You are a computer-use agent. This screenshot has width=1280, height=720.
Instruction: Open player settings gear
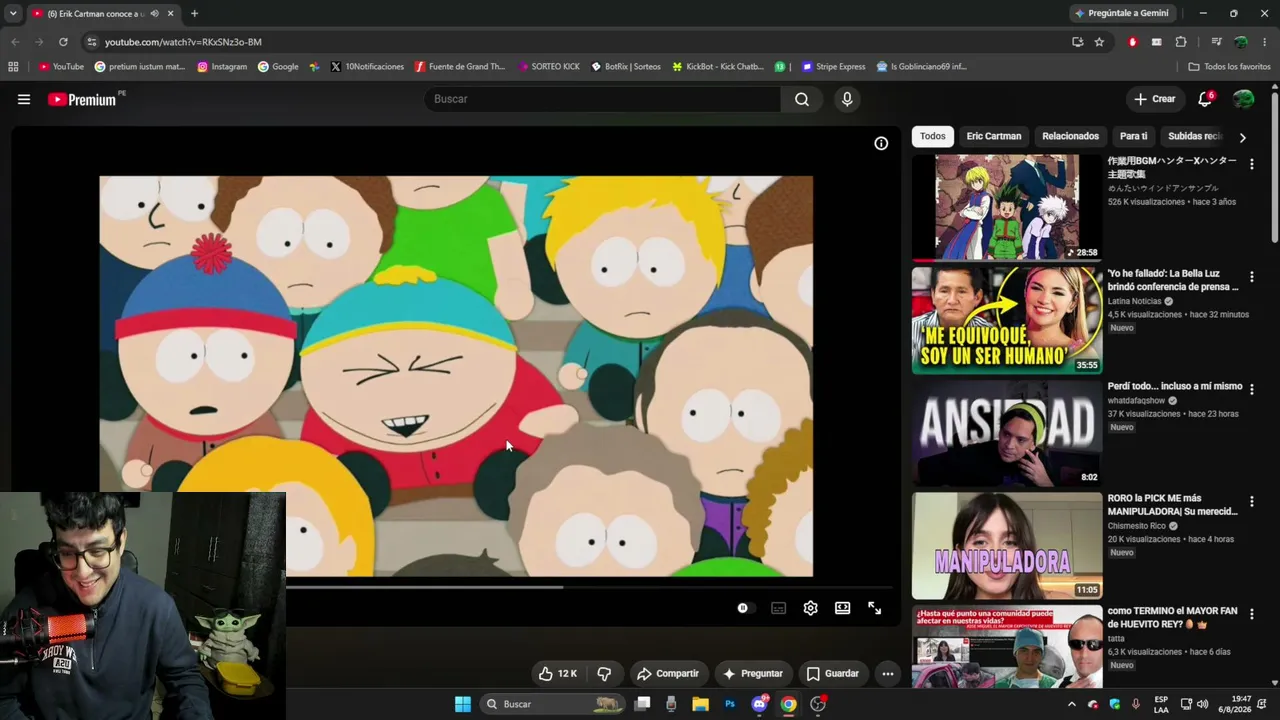pyautogui.click(x=810, y=608)
